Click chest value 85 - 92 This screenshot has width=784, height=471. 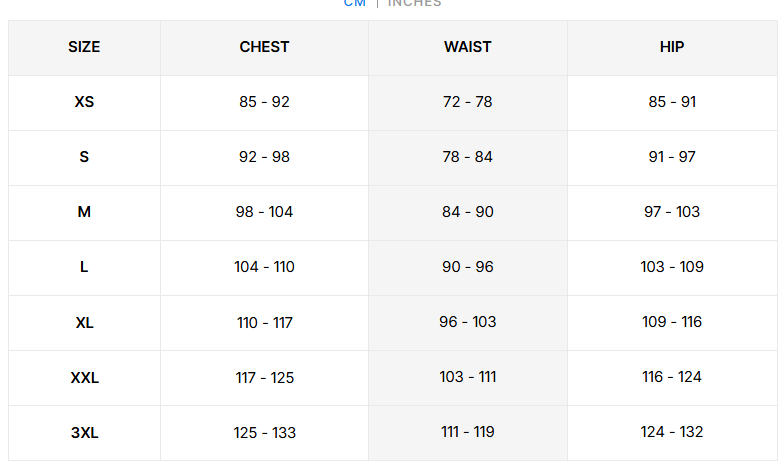[x=264, y=102]
